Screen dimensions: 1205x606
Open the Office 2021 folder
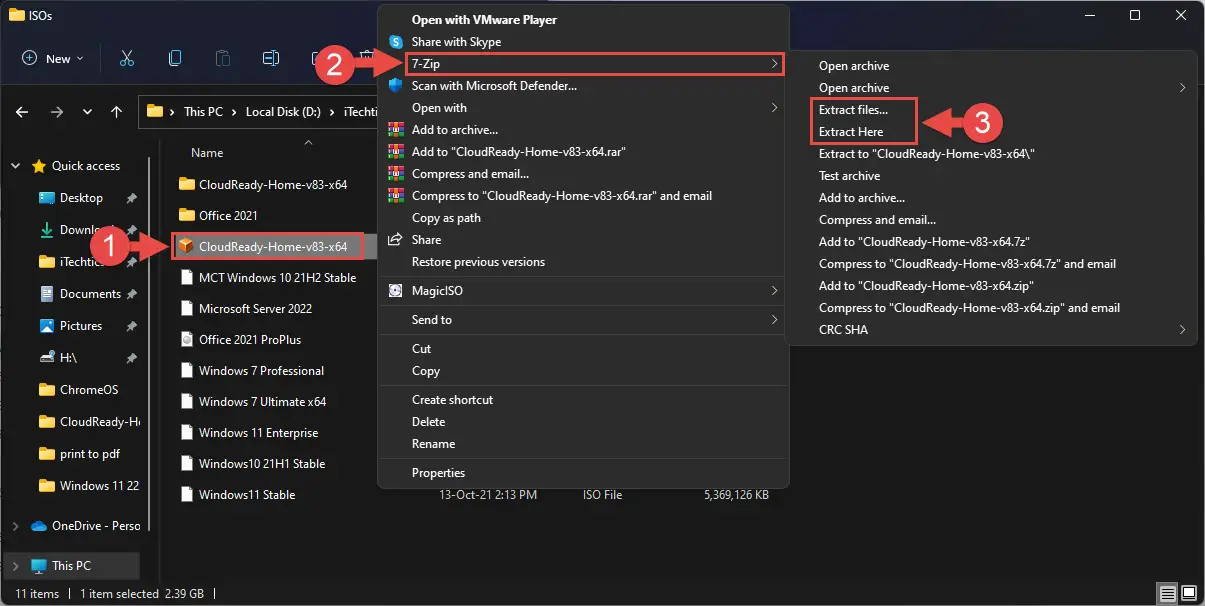(228, 215)
